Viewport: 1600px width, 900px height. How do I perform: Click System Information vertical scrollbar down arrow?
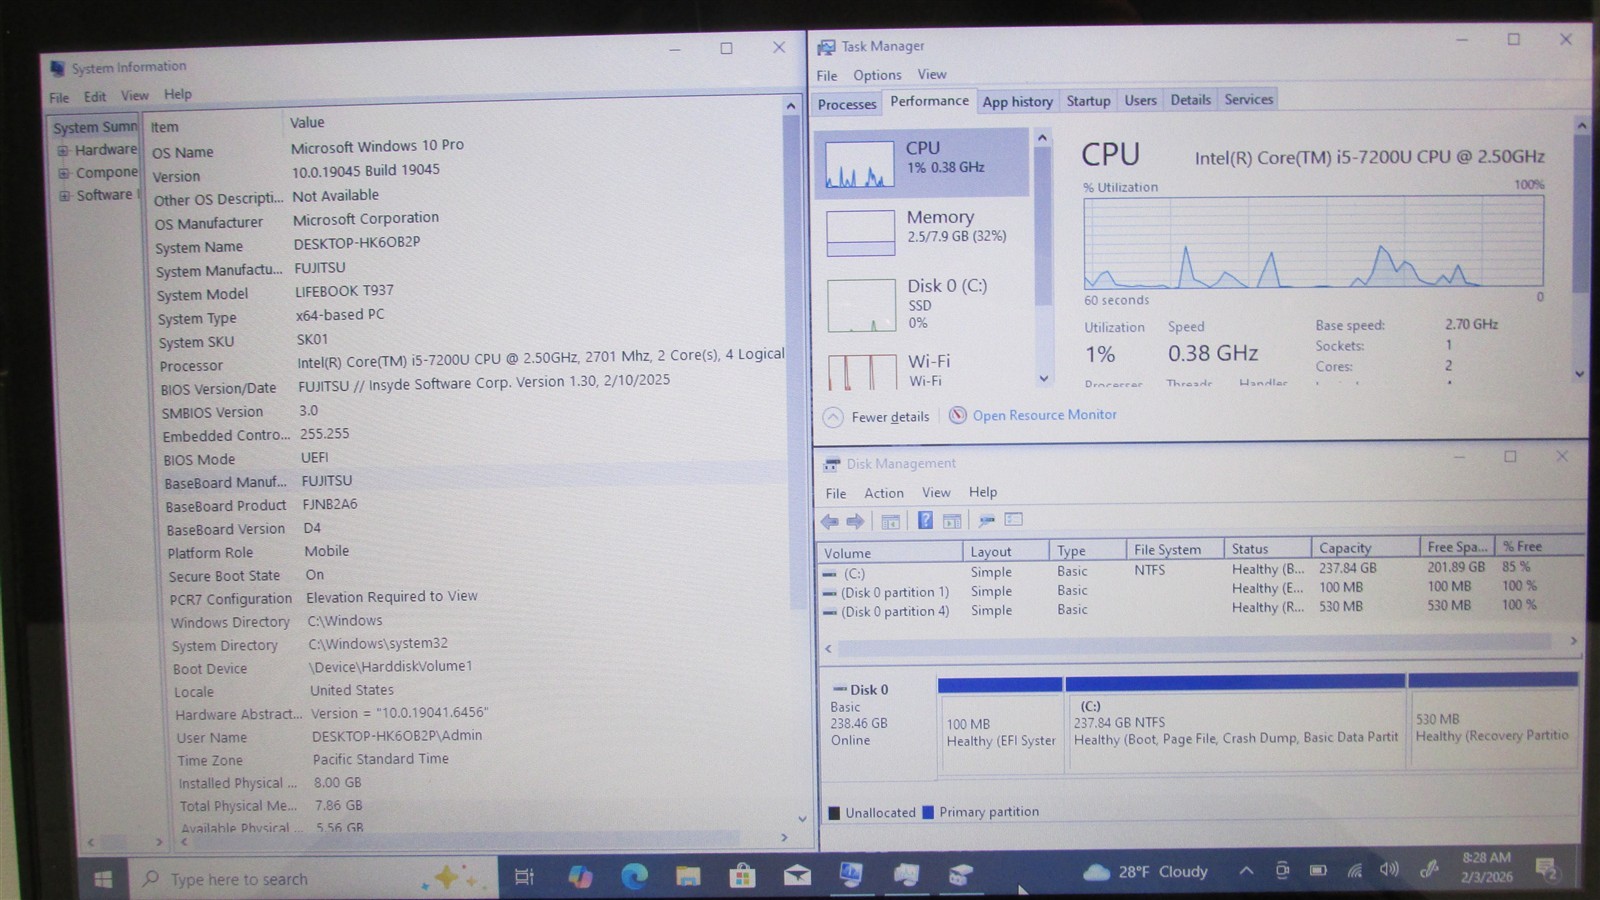801,820
